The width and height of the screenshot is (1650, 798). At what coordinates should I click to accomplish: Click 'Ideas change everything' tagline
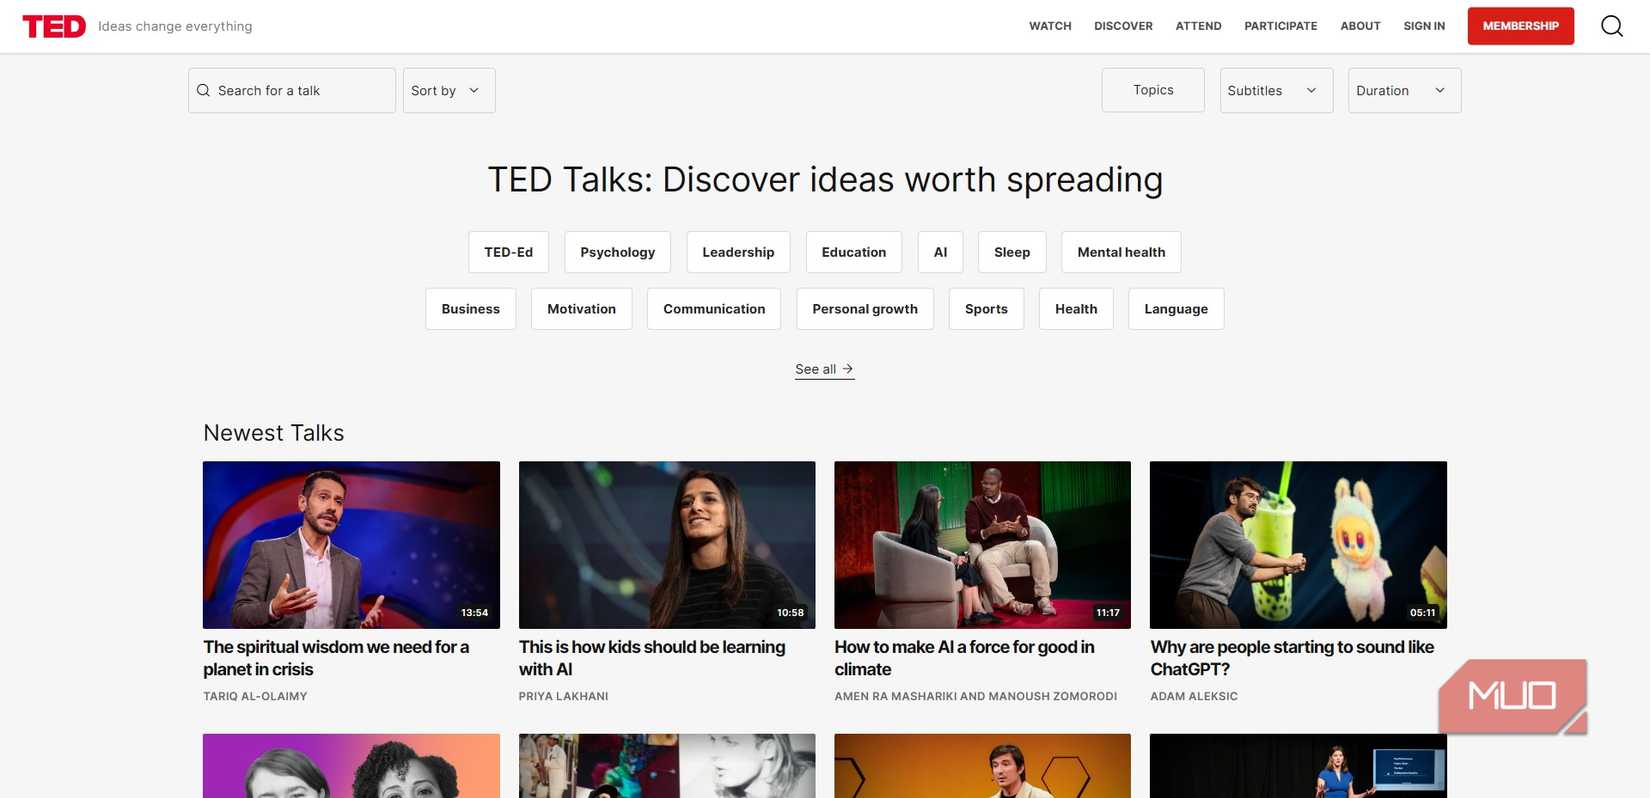[175, 26]
